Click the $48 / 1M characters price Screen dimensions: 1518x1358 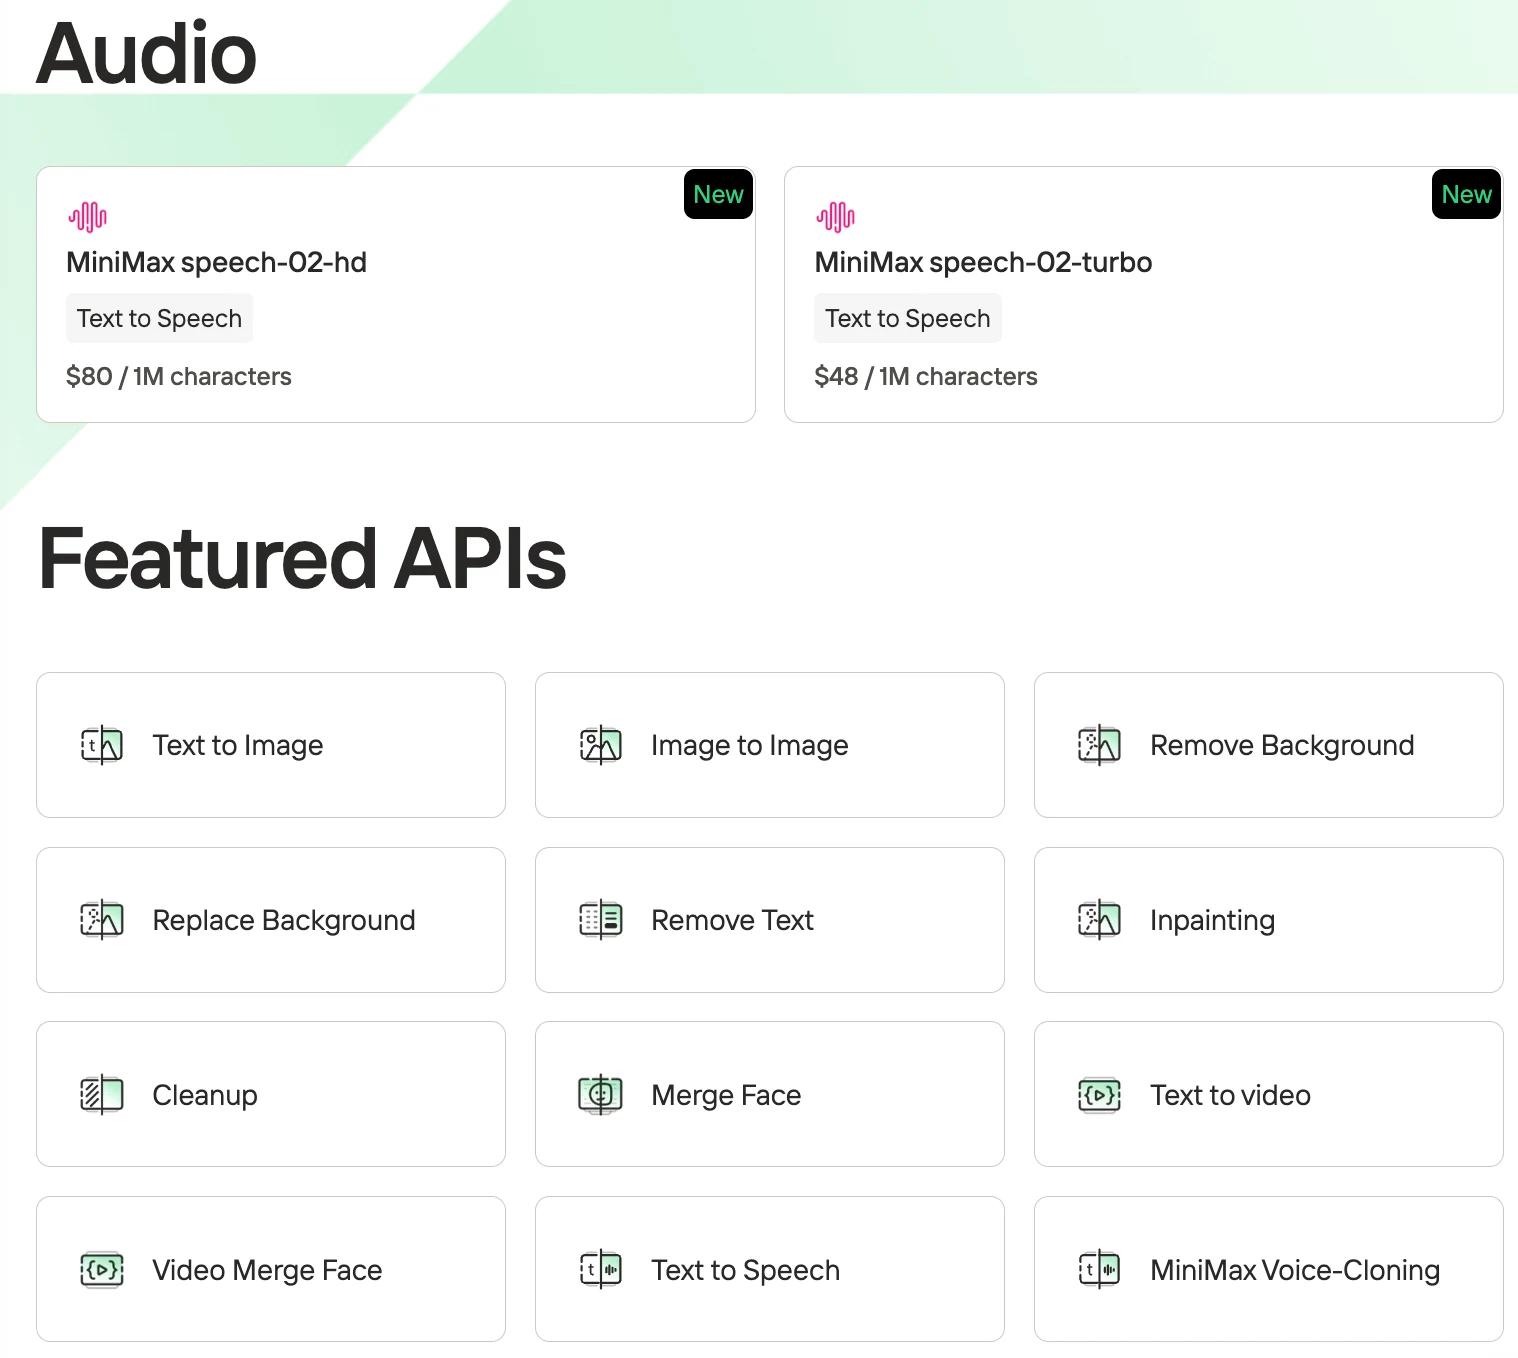pos(926,376)
